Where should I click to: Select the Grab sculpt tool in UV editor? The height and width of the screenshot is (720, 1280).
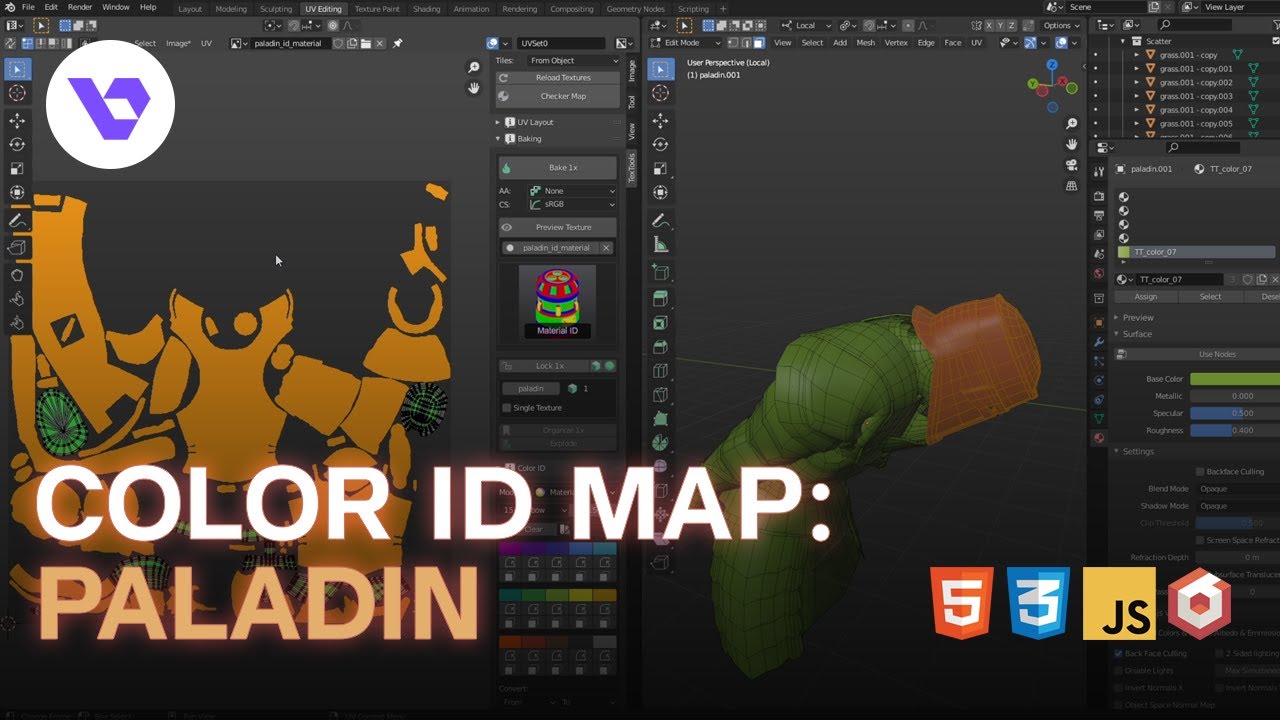(17, 273)
